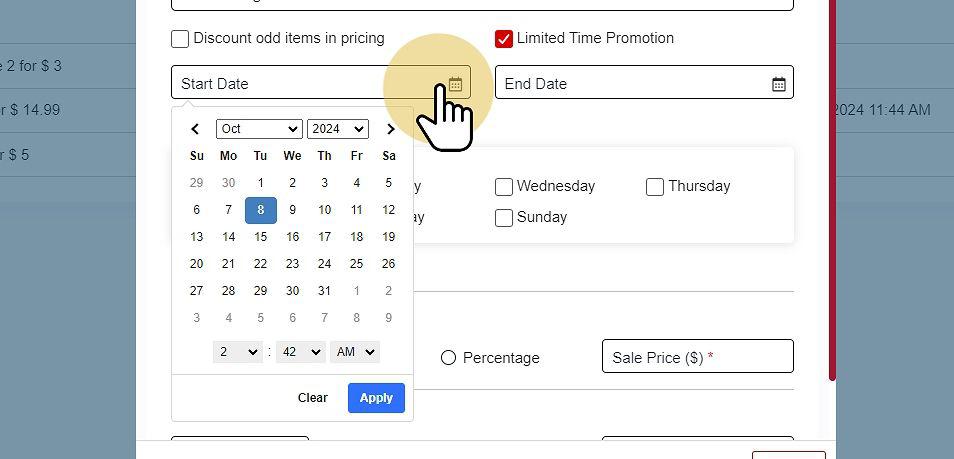Select October 15 in the calendar

pos(260,237)
